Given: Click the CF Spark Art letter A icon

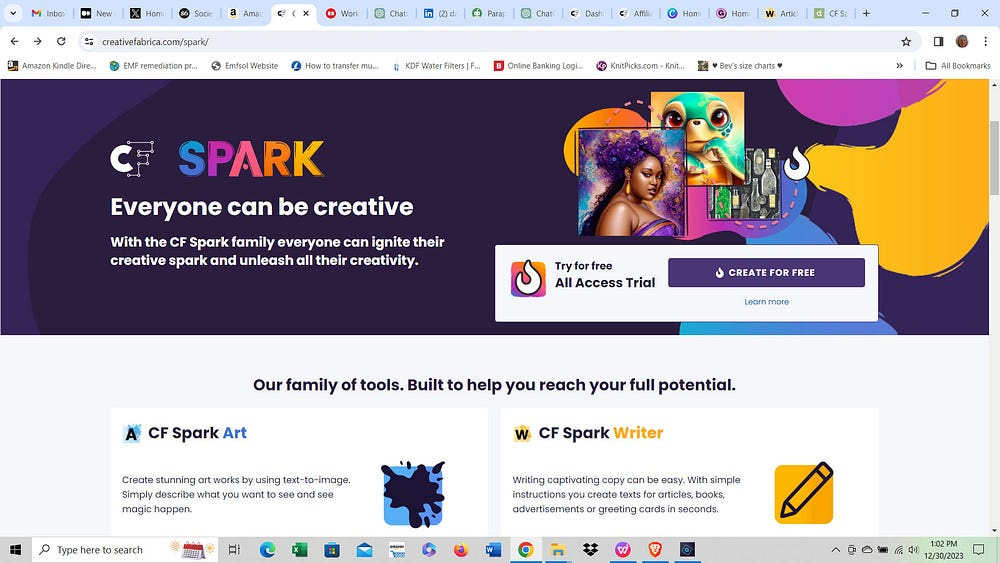Looking at the screenshot, I should [131, 434].
